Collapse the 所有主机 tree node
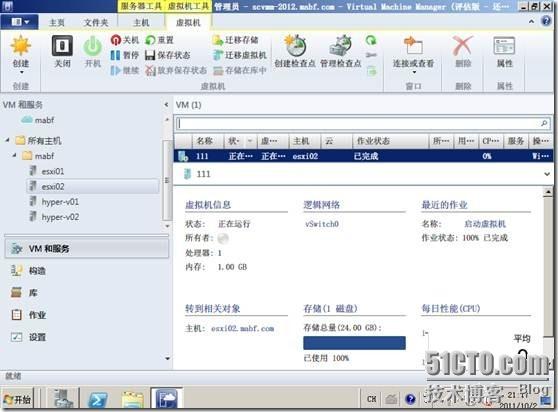Viewport: 558px width, 412px height. tap(7, 141)
